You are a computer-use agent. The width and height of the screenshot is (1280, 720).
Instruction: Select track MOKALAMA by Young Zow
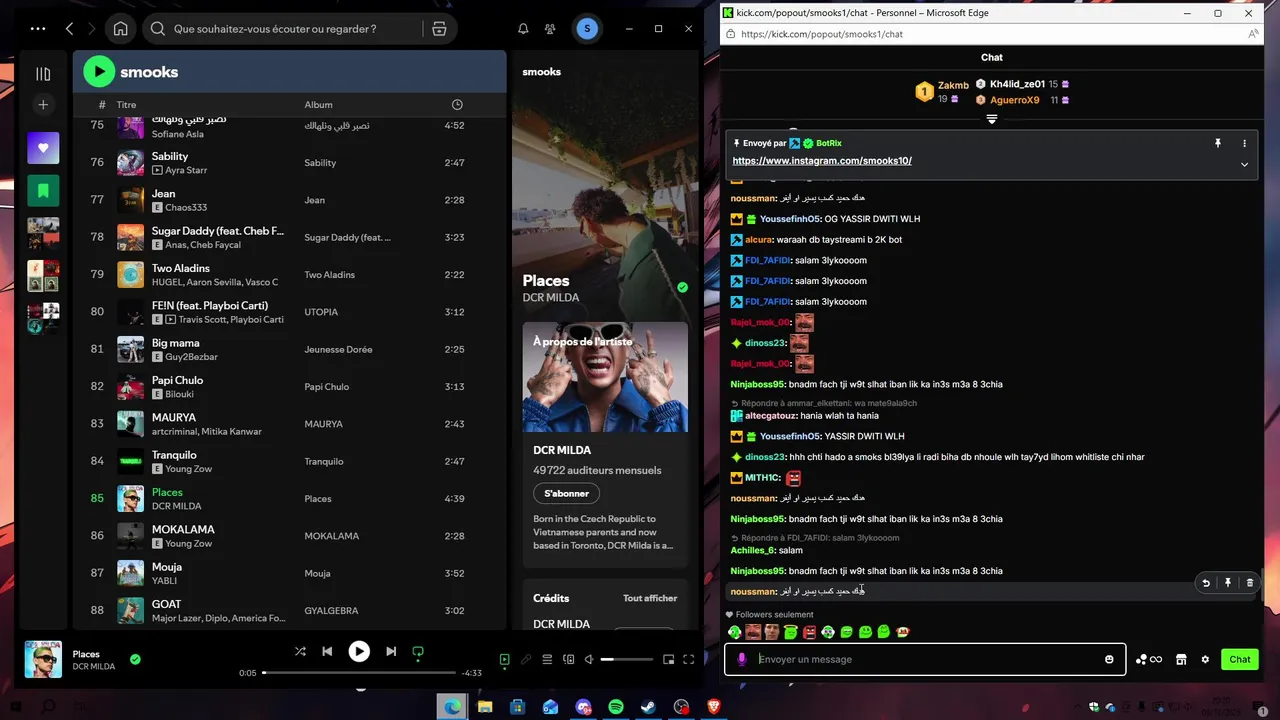(x=290, y=536)
